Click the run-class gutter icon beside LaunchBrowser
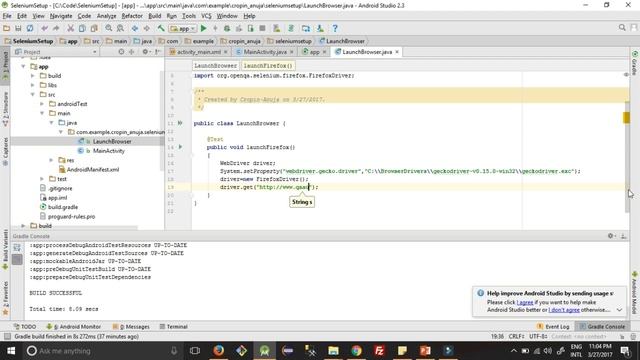640x360 pixels. click(180, 123)
